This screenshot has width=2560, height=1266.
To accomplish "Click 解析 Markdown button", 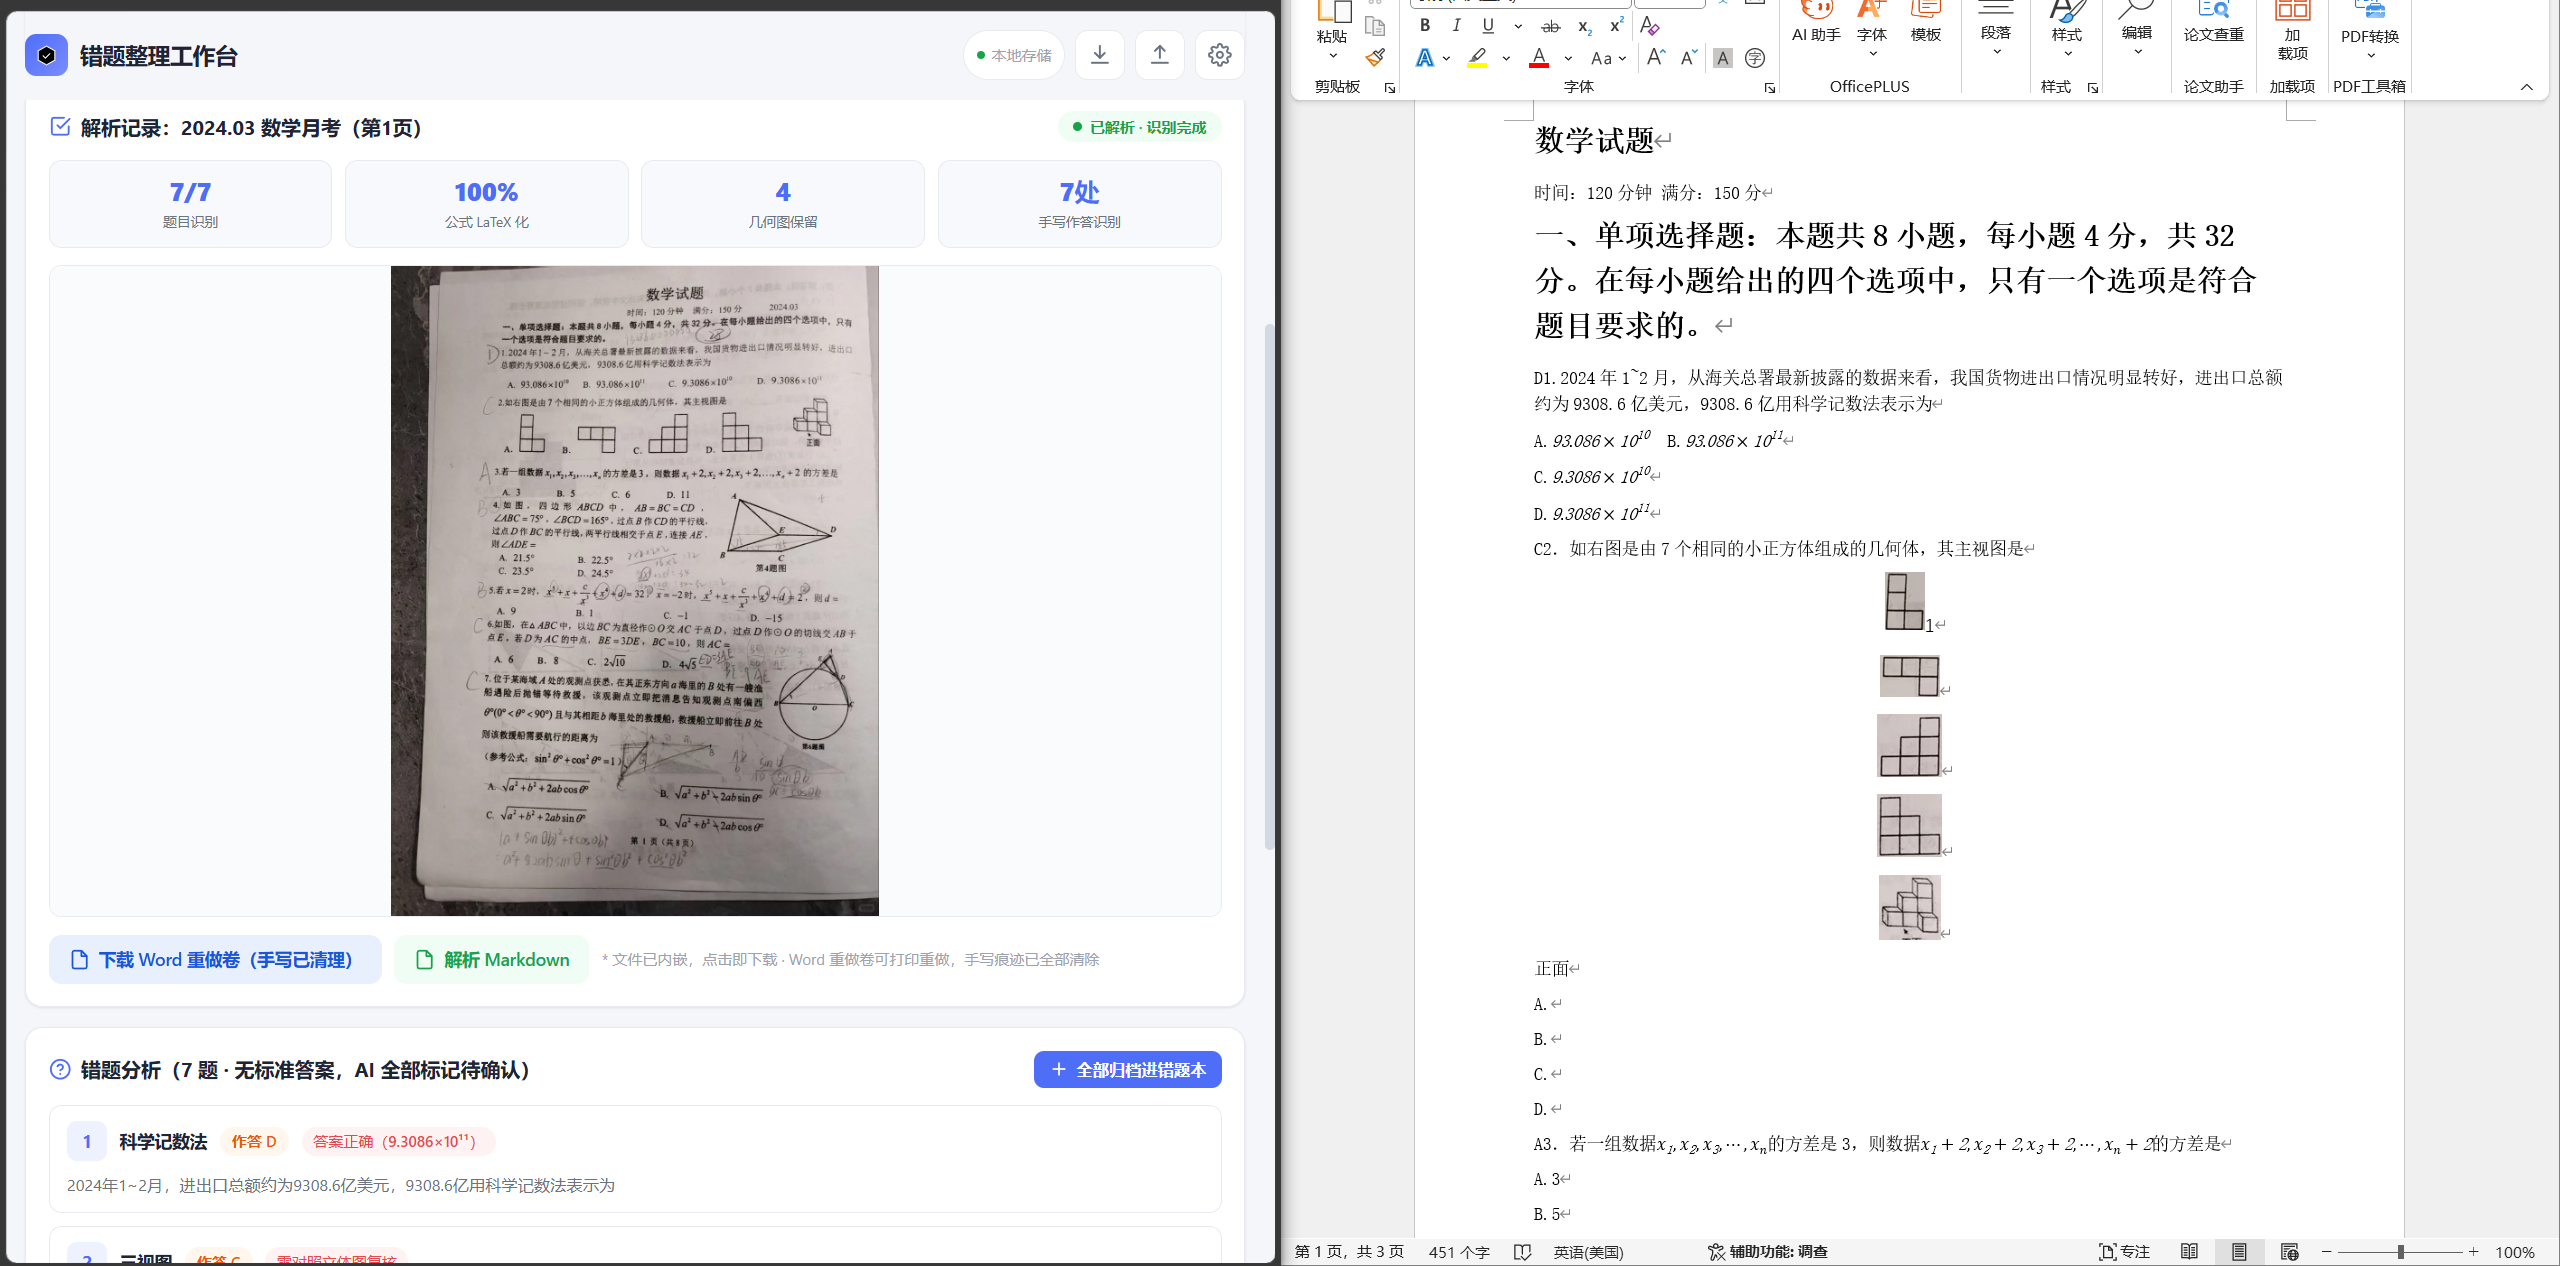I will click(491, 960).
